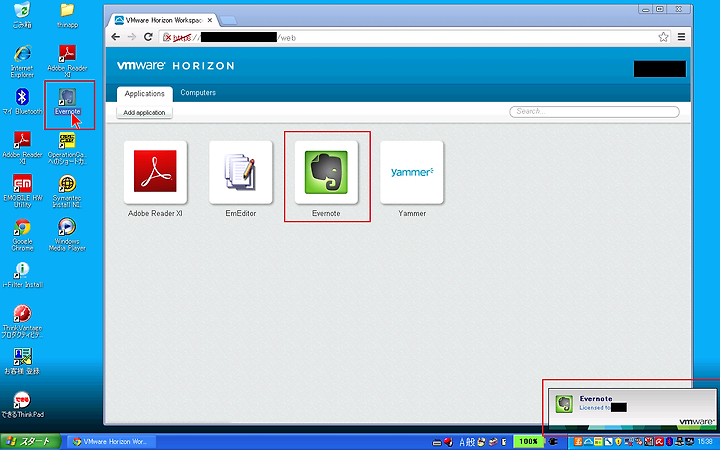Select the EMOBILE HW Utility icon

coord(22,191)
